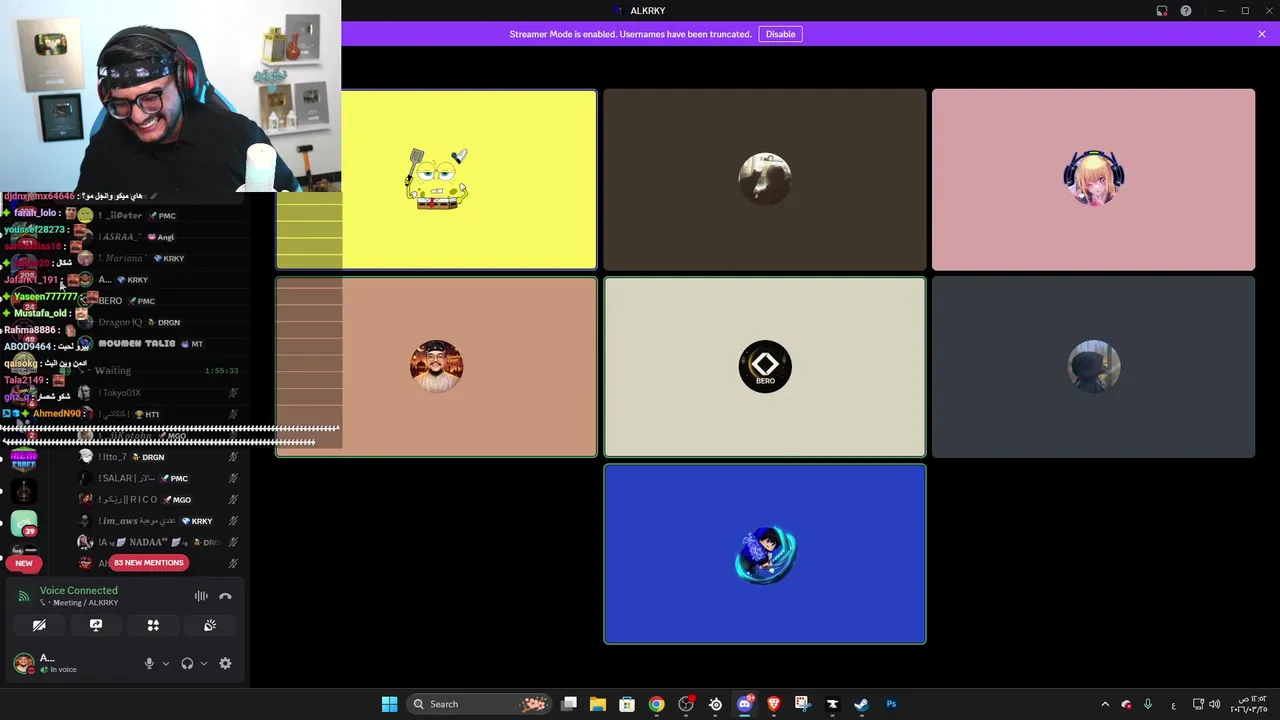Click tray microphone icon
The height and width of the screenshot is (720, 1280).
(1148, 704)
